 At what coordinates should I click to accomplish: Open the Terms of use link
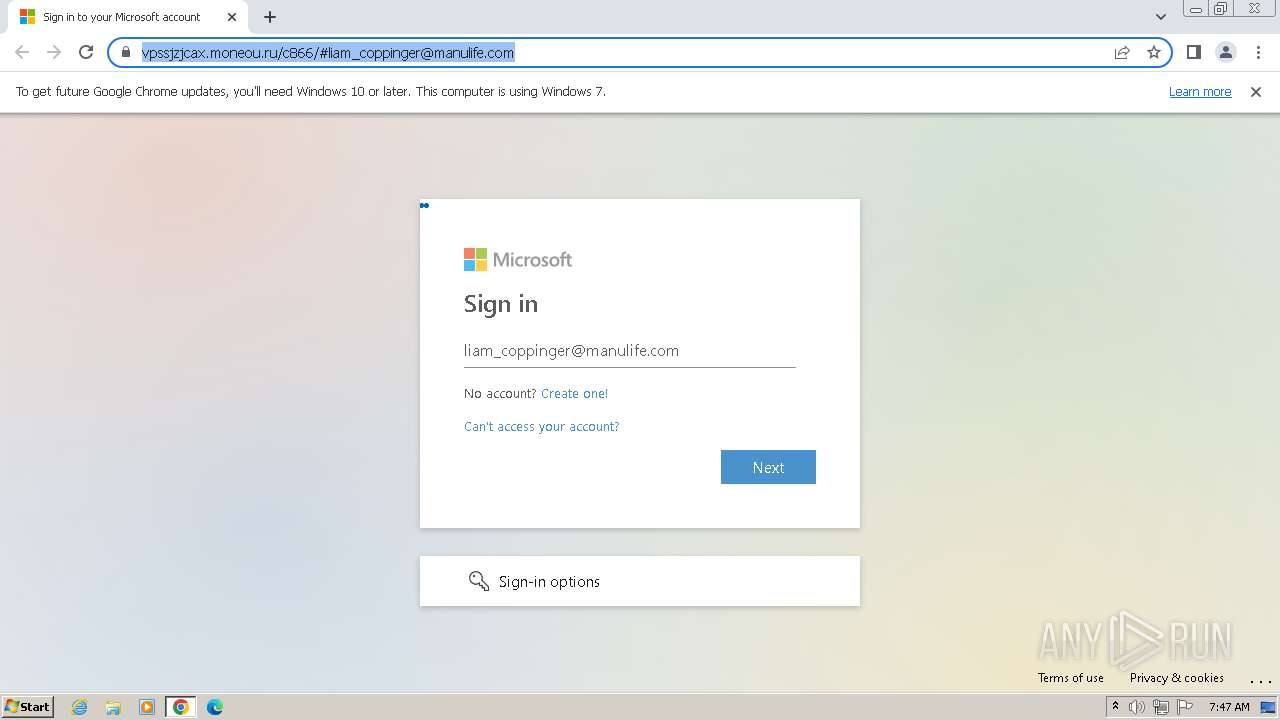pyautogui.click(x=1071, y=678)
